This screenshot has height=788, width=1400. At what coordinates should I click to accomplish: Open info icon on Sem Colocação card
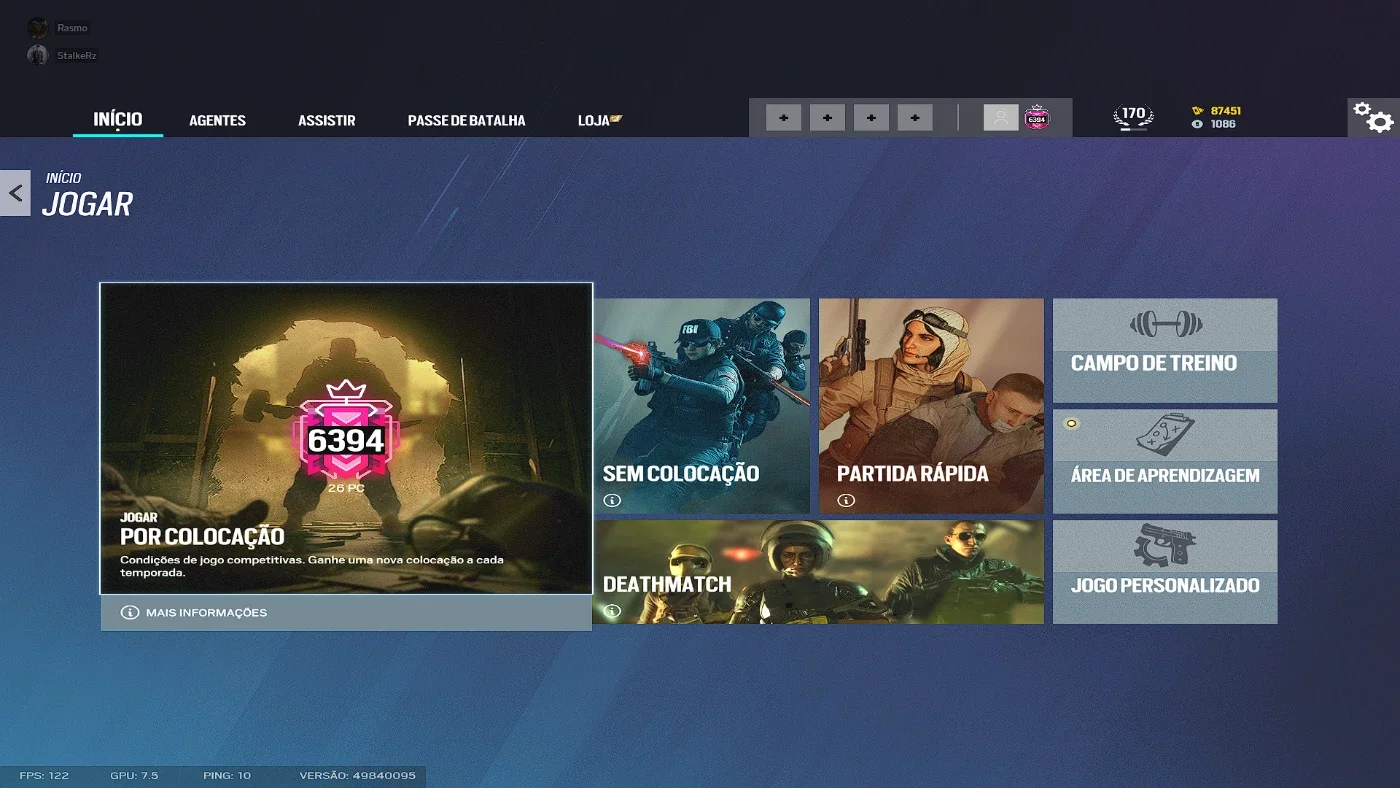pyautogui.click(x=612, y=500)
